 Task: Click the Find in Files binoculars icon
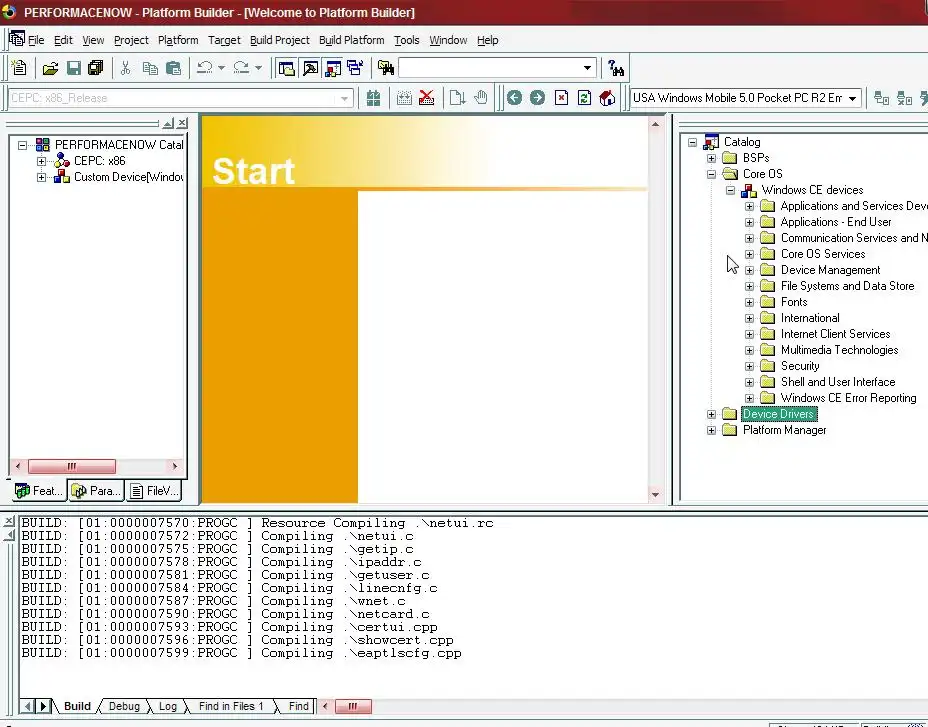386,68
